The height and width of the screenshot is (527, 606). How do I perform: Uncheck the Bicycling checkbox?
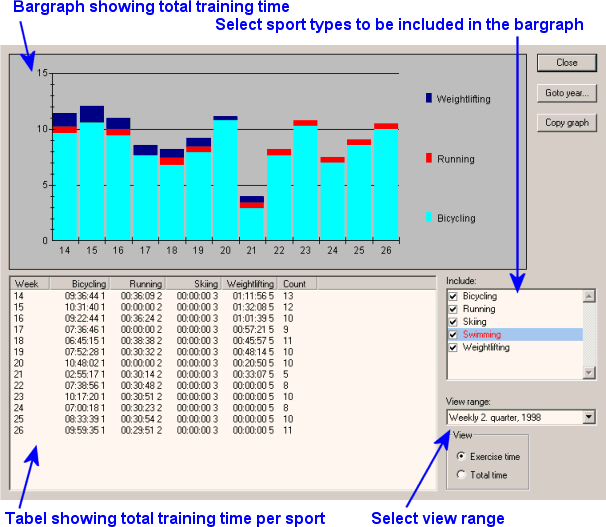coord(454,297)
